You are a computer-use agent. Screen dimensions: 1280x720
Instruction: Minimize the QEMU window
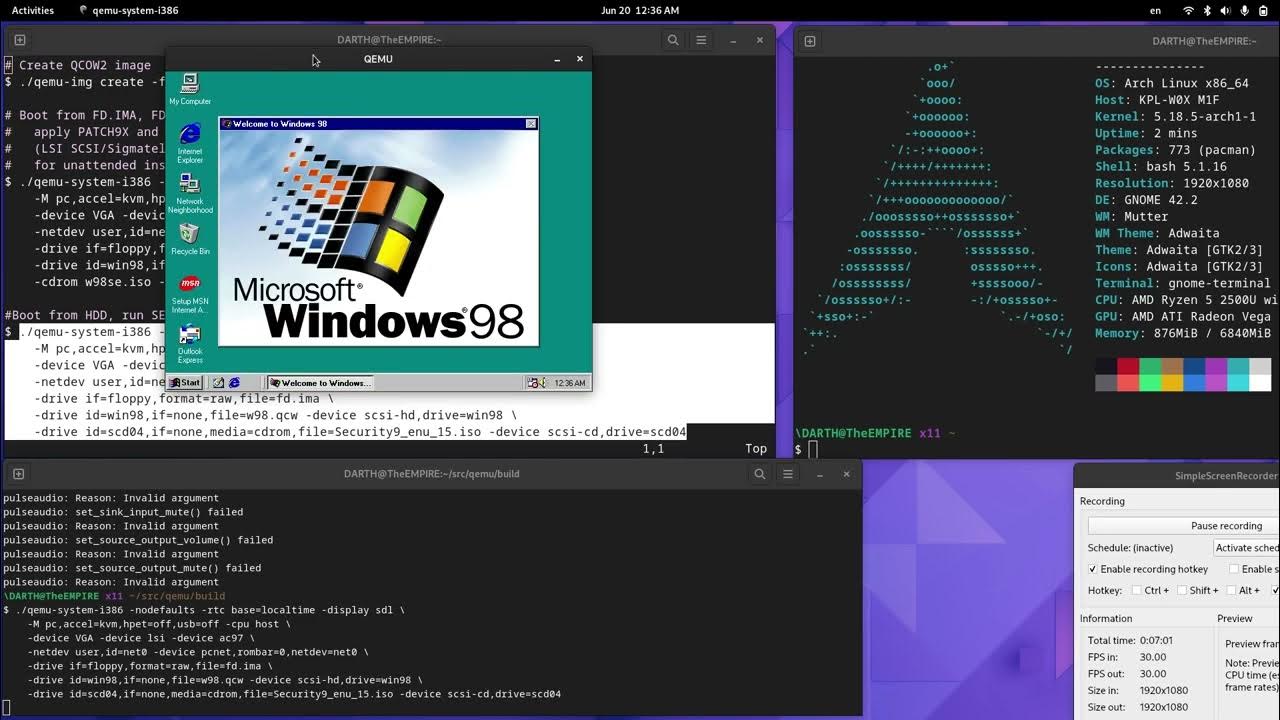pyautogui.click(x=557, y=59)
